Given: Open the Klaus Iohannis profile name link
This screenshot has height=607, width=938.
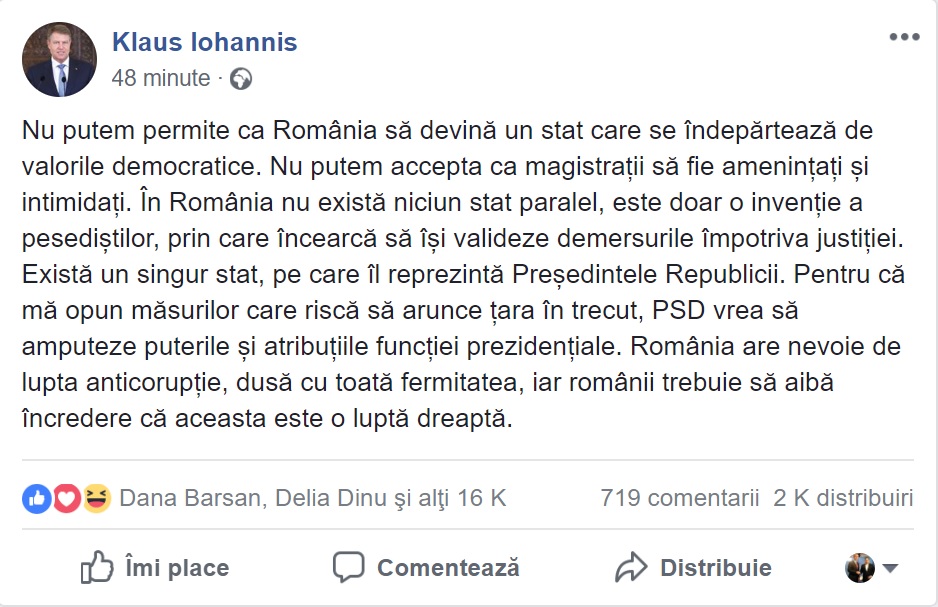Looking at the screenshot, I should pos(204,43).
